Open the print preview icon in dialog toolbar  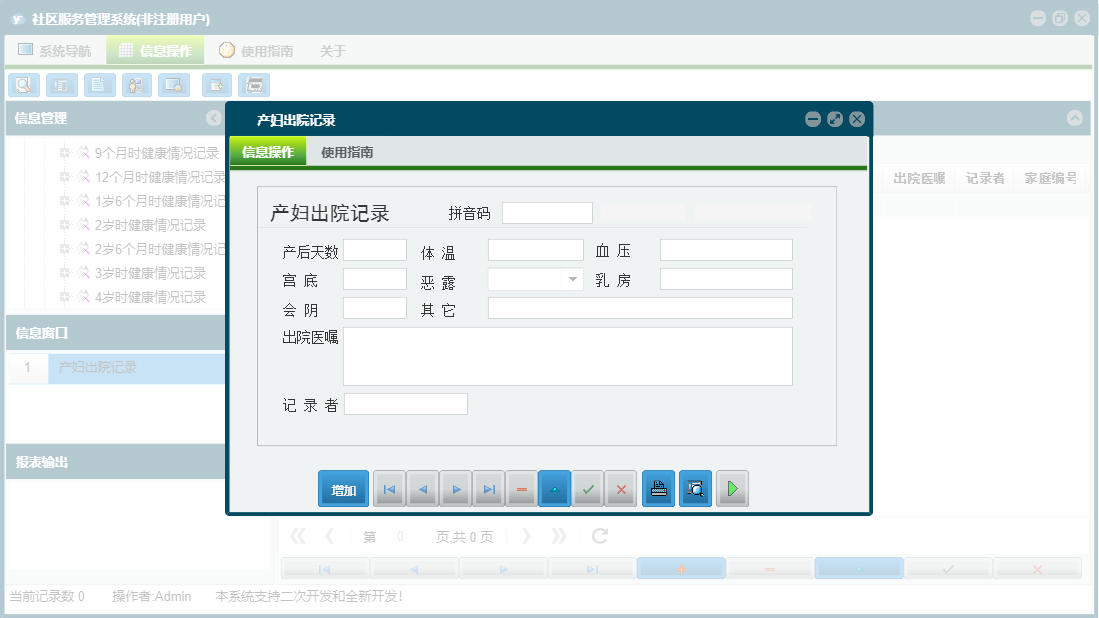click(x=694, y=489)
